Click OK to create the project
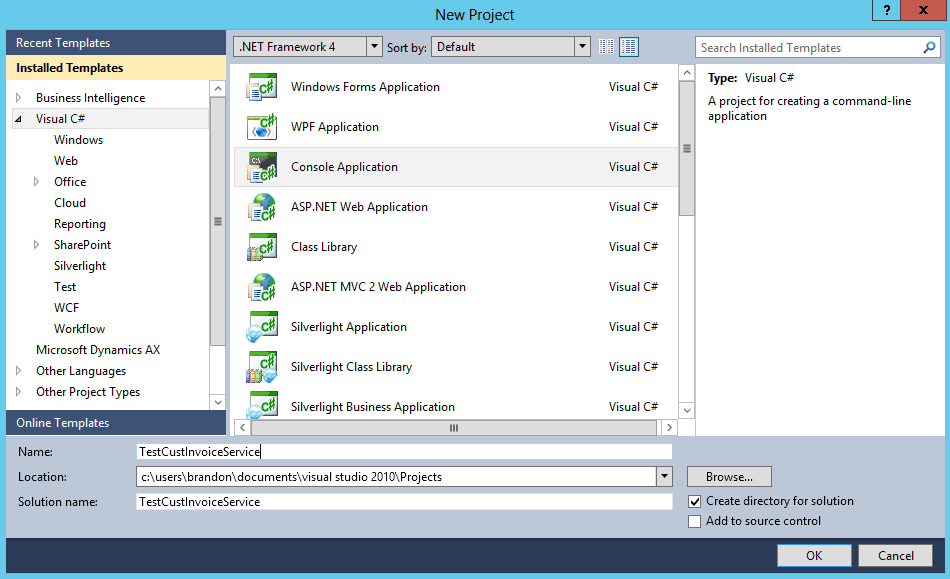 (x=814, y=555)
